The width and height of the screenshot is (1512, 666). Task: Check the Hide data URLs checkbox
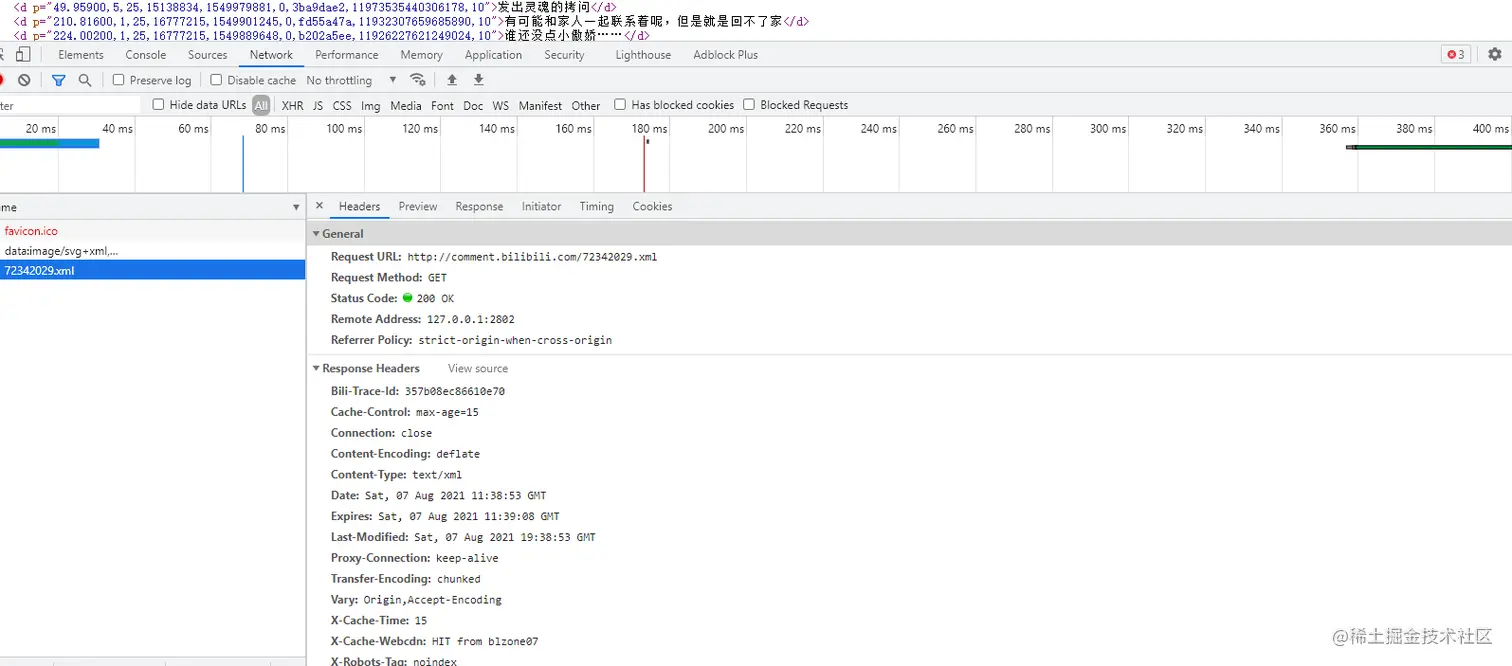click(x=158, y=104)
